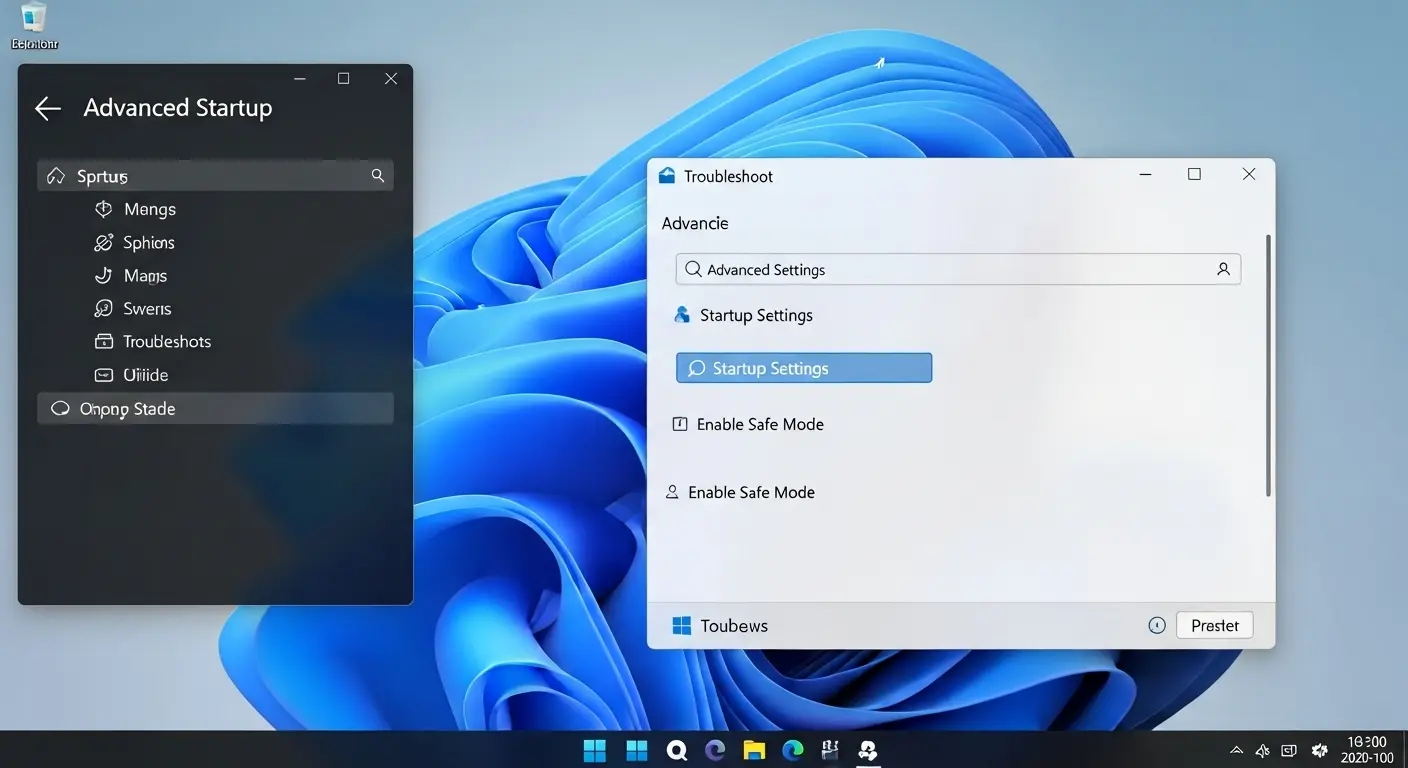1408x768 pixels.
Task: Click the Troubleshoot window title icon
Action: tap(667, 176)
